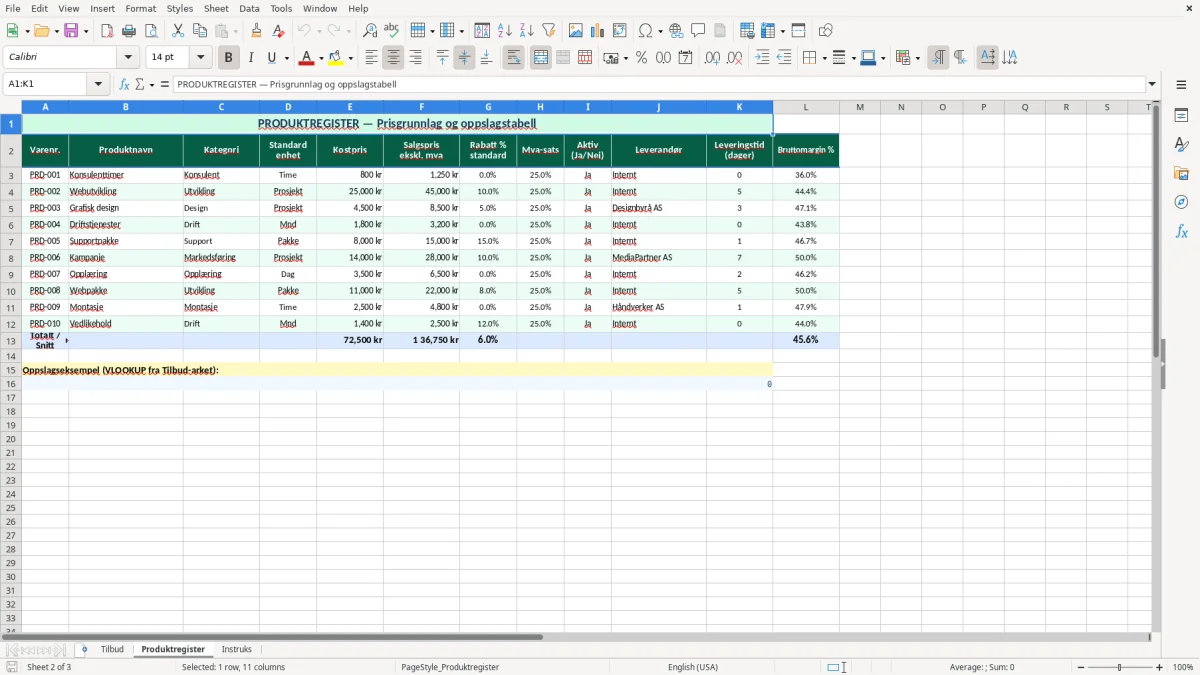The image size is (1200, 675).
Task: Open the File menu
Action: 13,8
